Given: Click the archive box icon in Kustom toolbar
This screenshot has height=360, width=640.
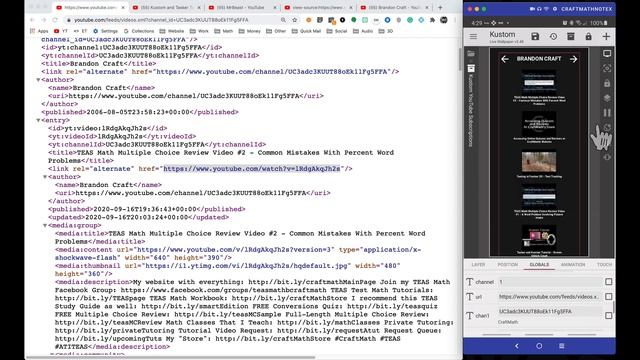Looking at the screenshot, I should point(571,36).
